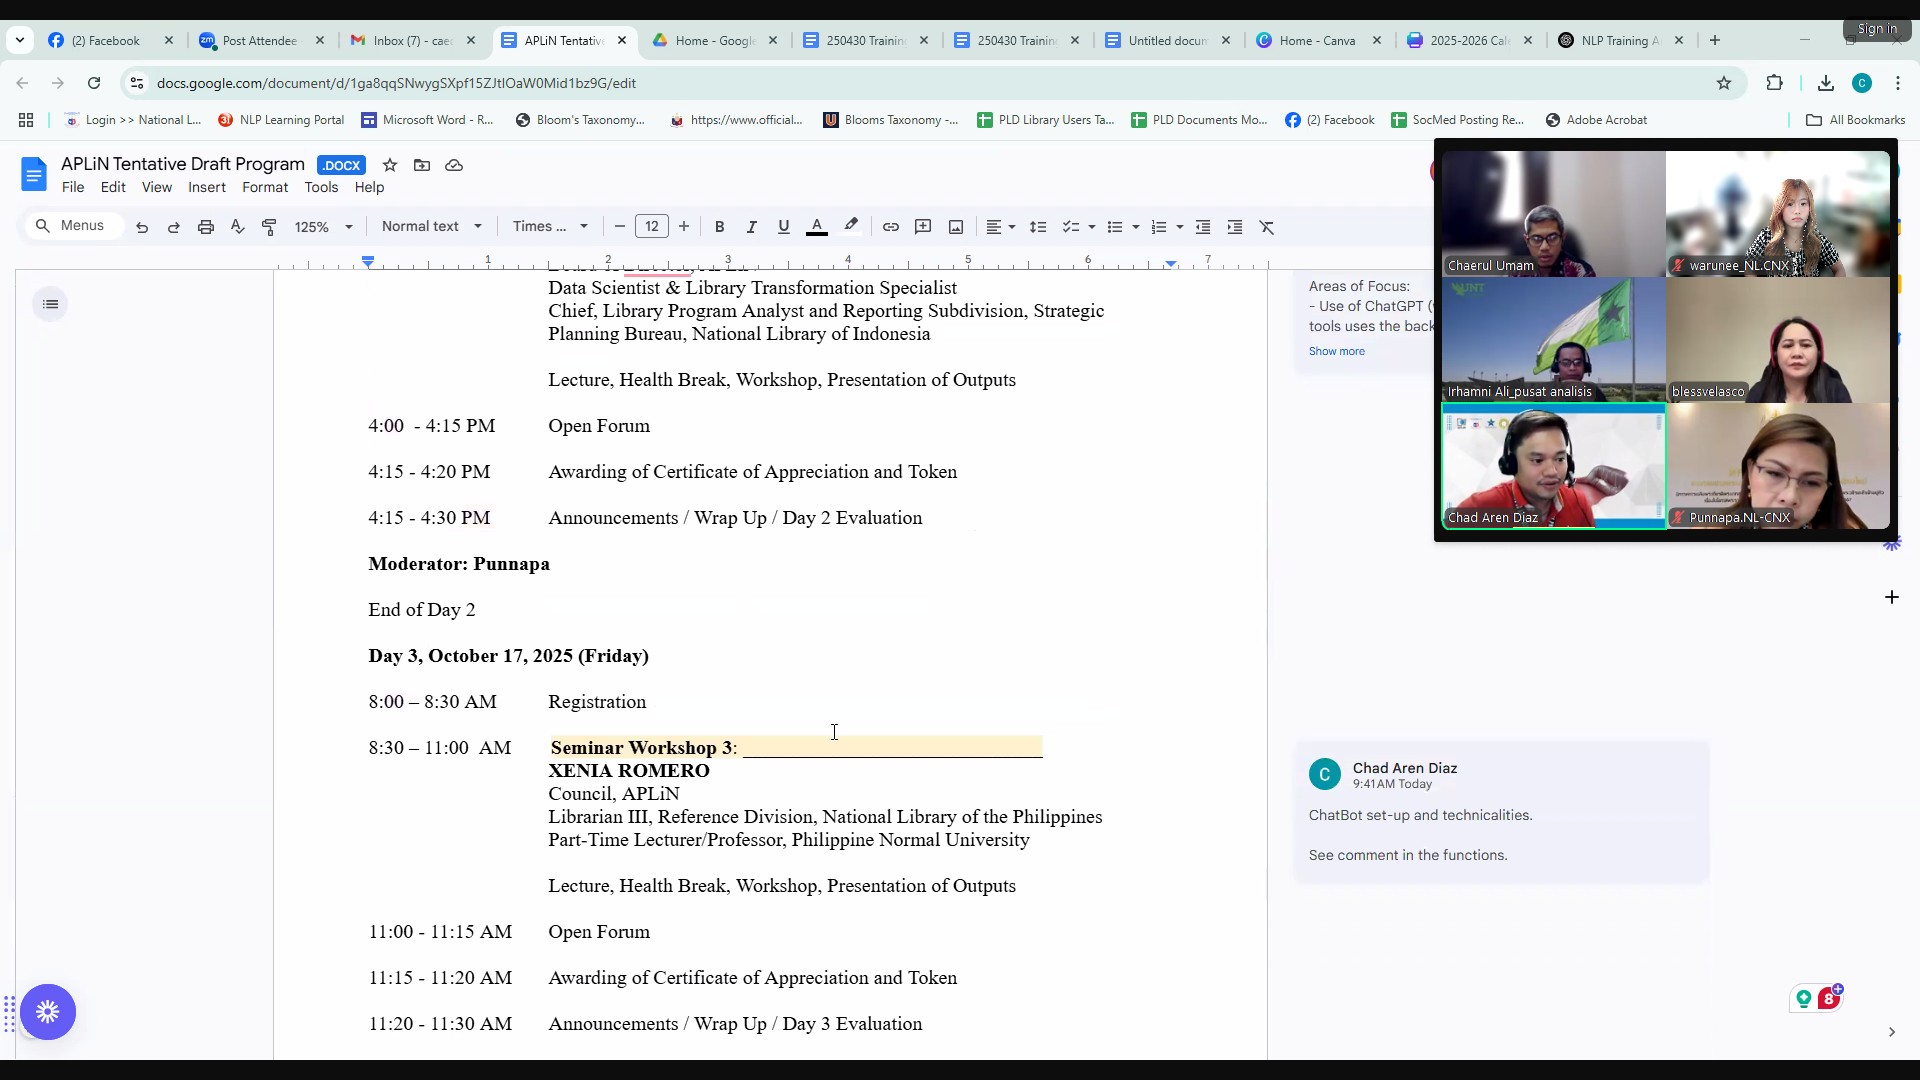This screenshot has height=1080, width=1920.
Task: Select the Paint format tool
Action: 269,227
